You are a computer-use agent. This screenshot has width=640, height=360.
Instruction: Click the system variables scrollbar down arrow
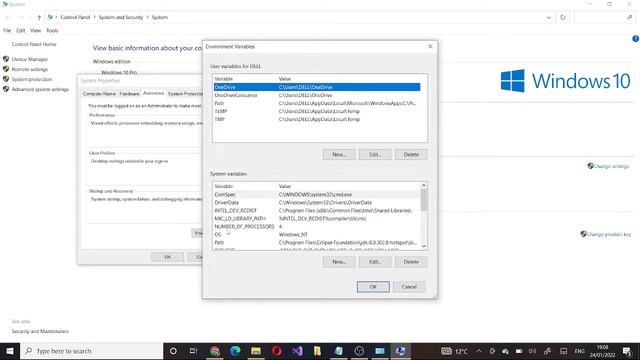[424, 246]
